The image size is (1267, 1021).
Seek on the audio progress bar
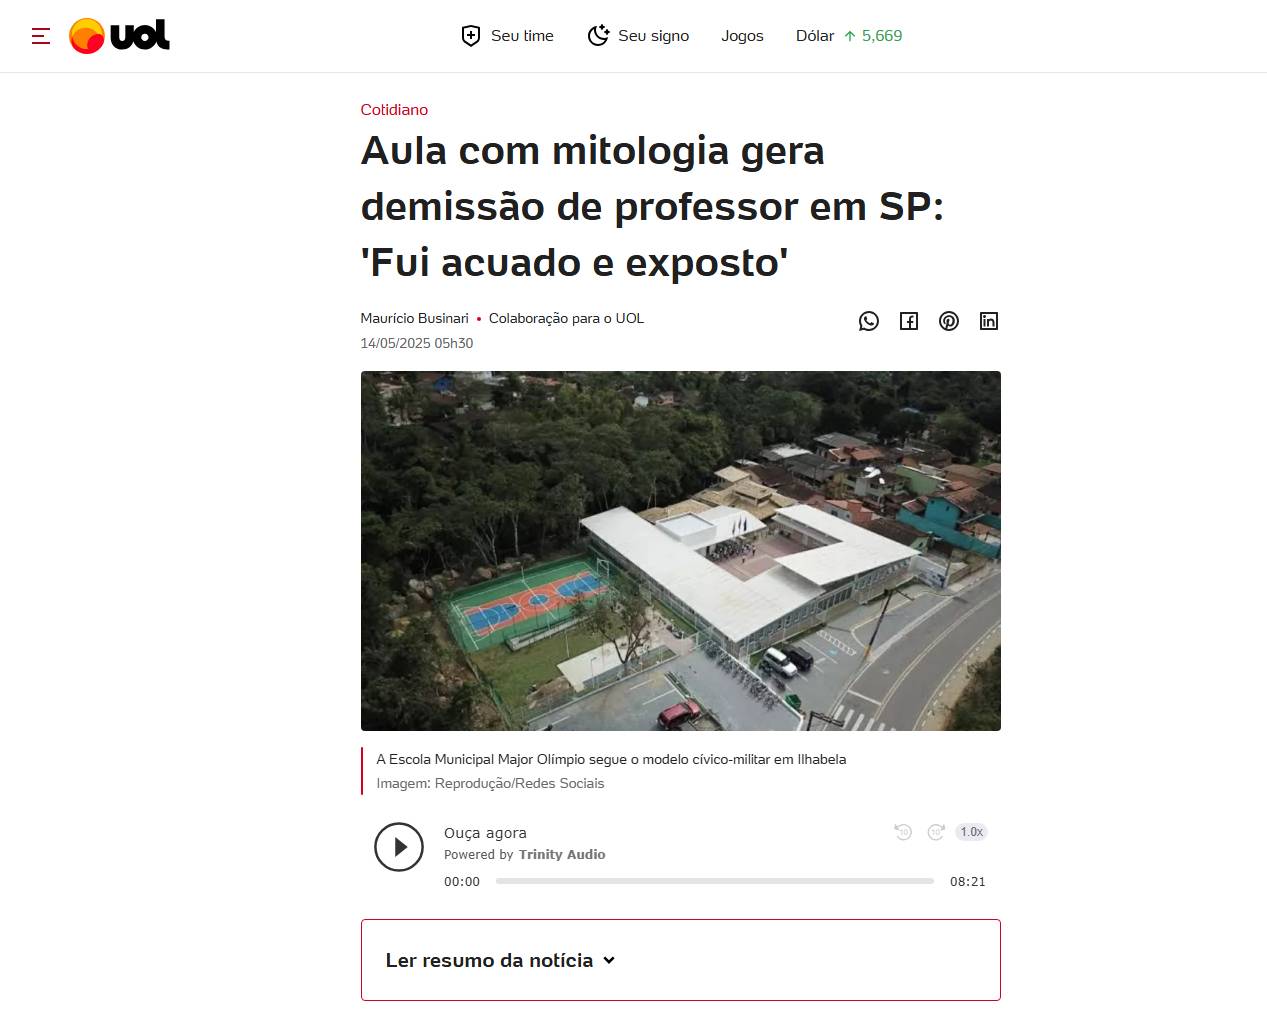point(715,881)
